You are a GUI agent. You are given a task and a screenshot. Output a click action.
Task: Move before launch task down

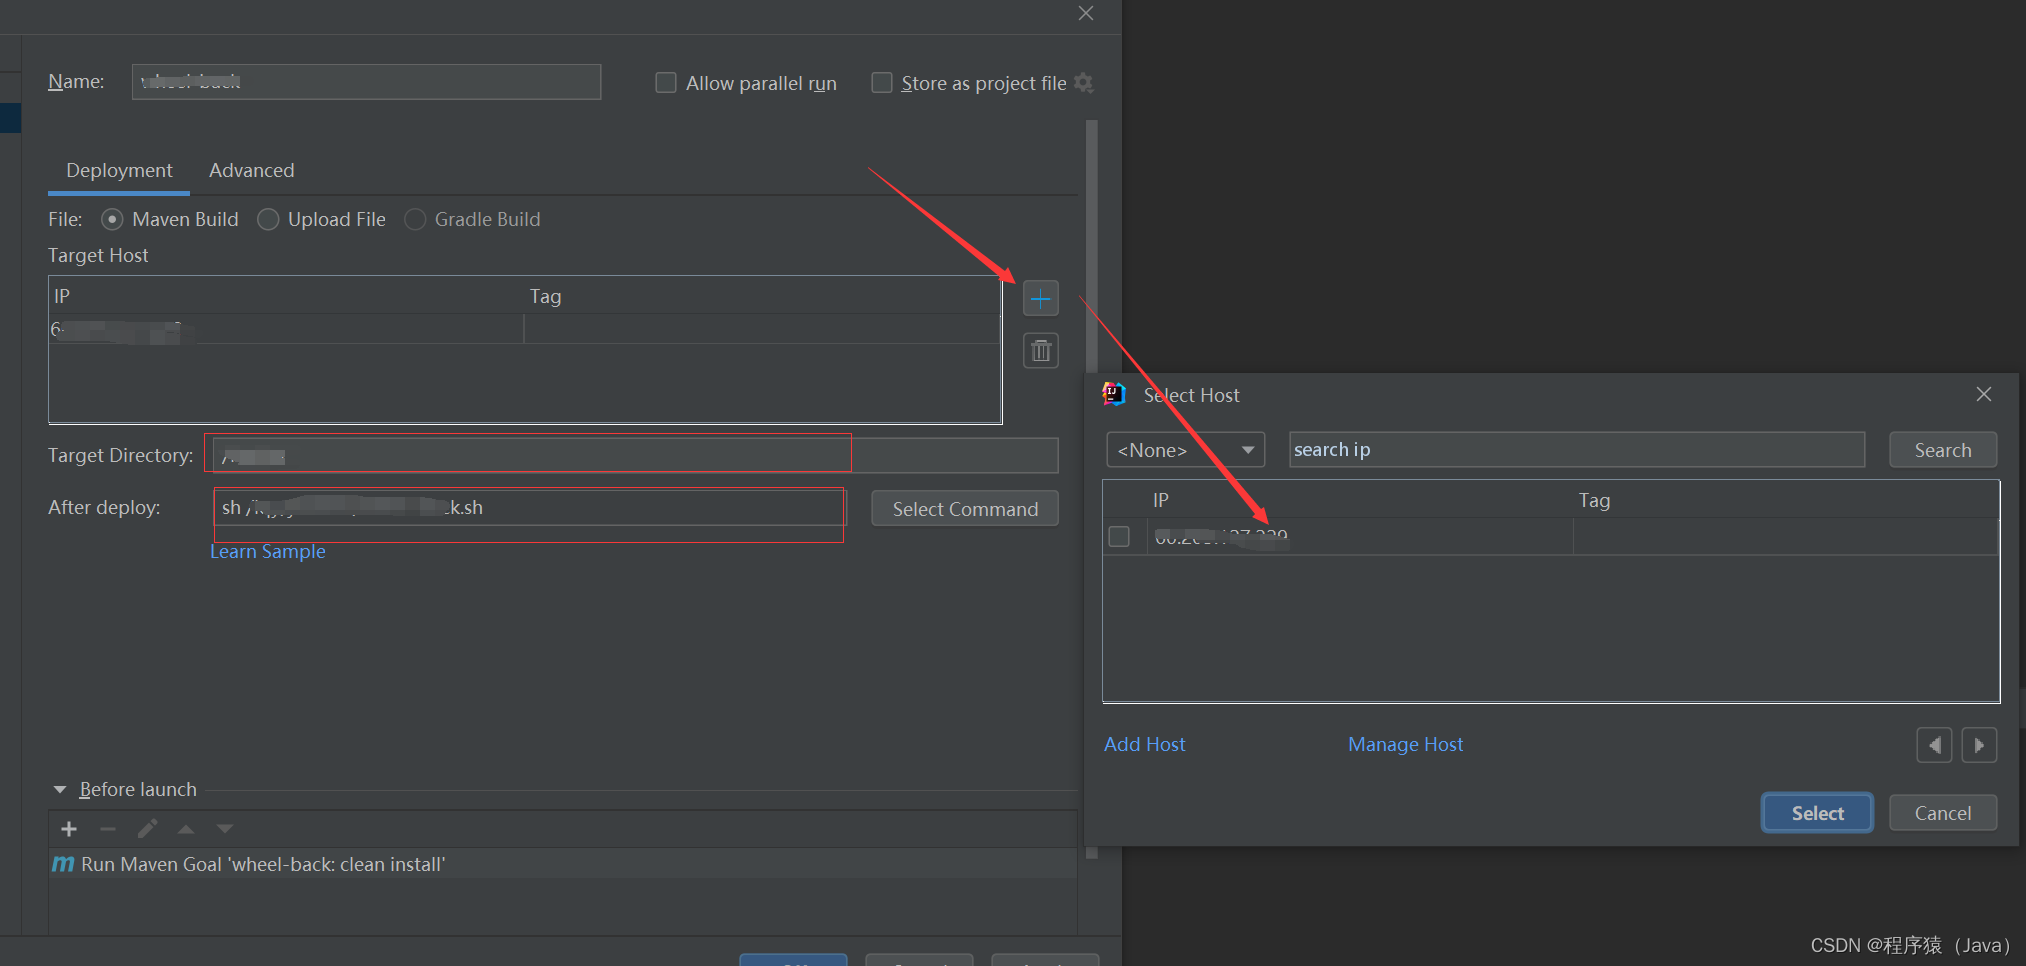click(x=225, y=829)
